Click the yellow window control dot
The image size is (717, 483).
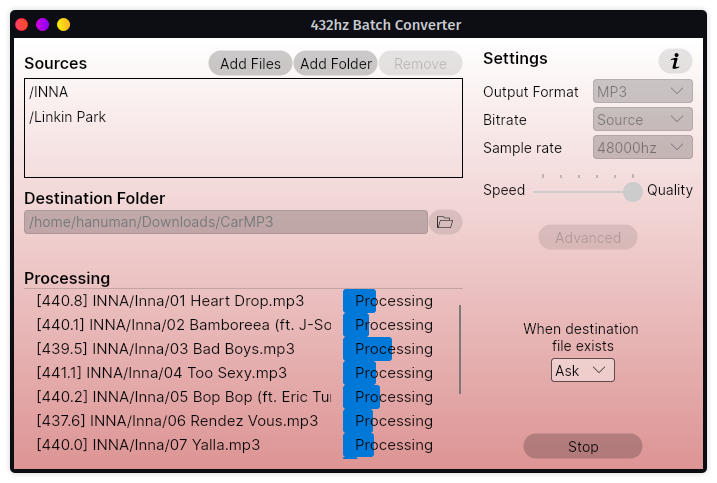click(64, 24)
